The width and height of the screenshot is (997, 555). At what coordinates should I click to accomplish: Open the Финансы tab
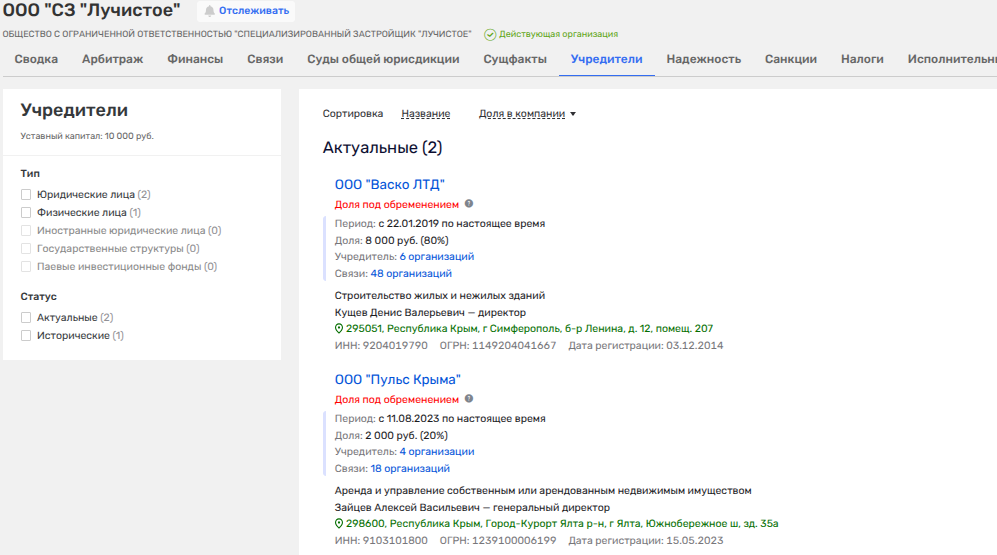coord(195,59)
